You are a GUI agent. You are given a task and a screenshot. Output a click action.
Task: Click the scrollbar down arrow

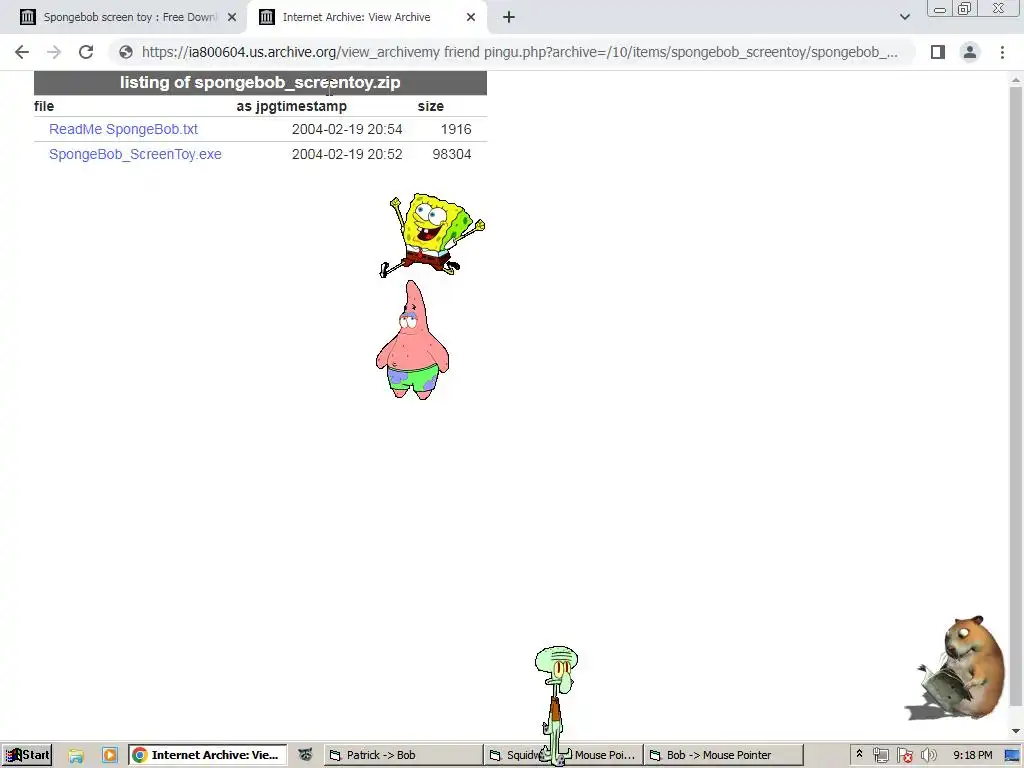pos(1015,731)
